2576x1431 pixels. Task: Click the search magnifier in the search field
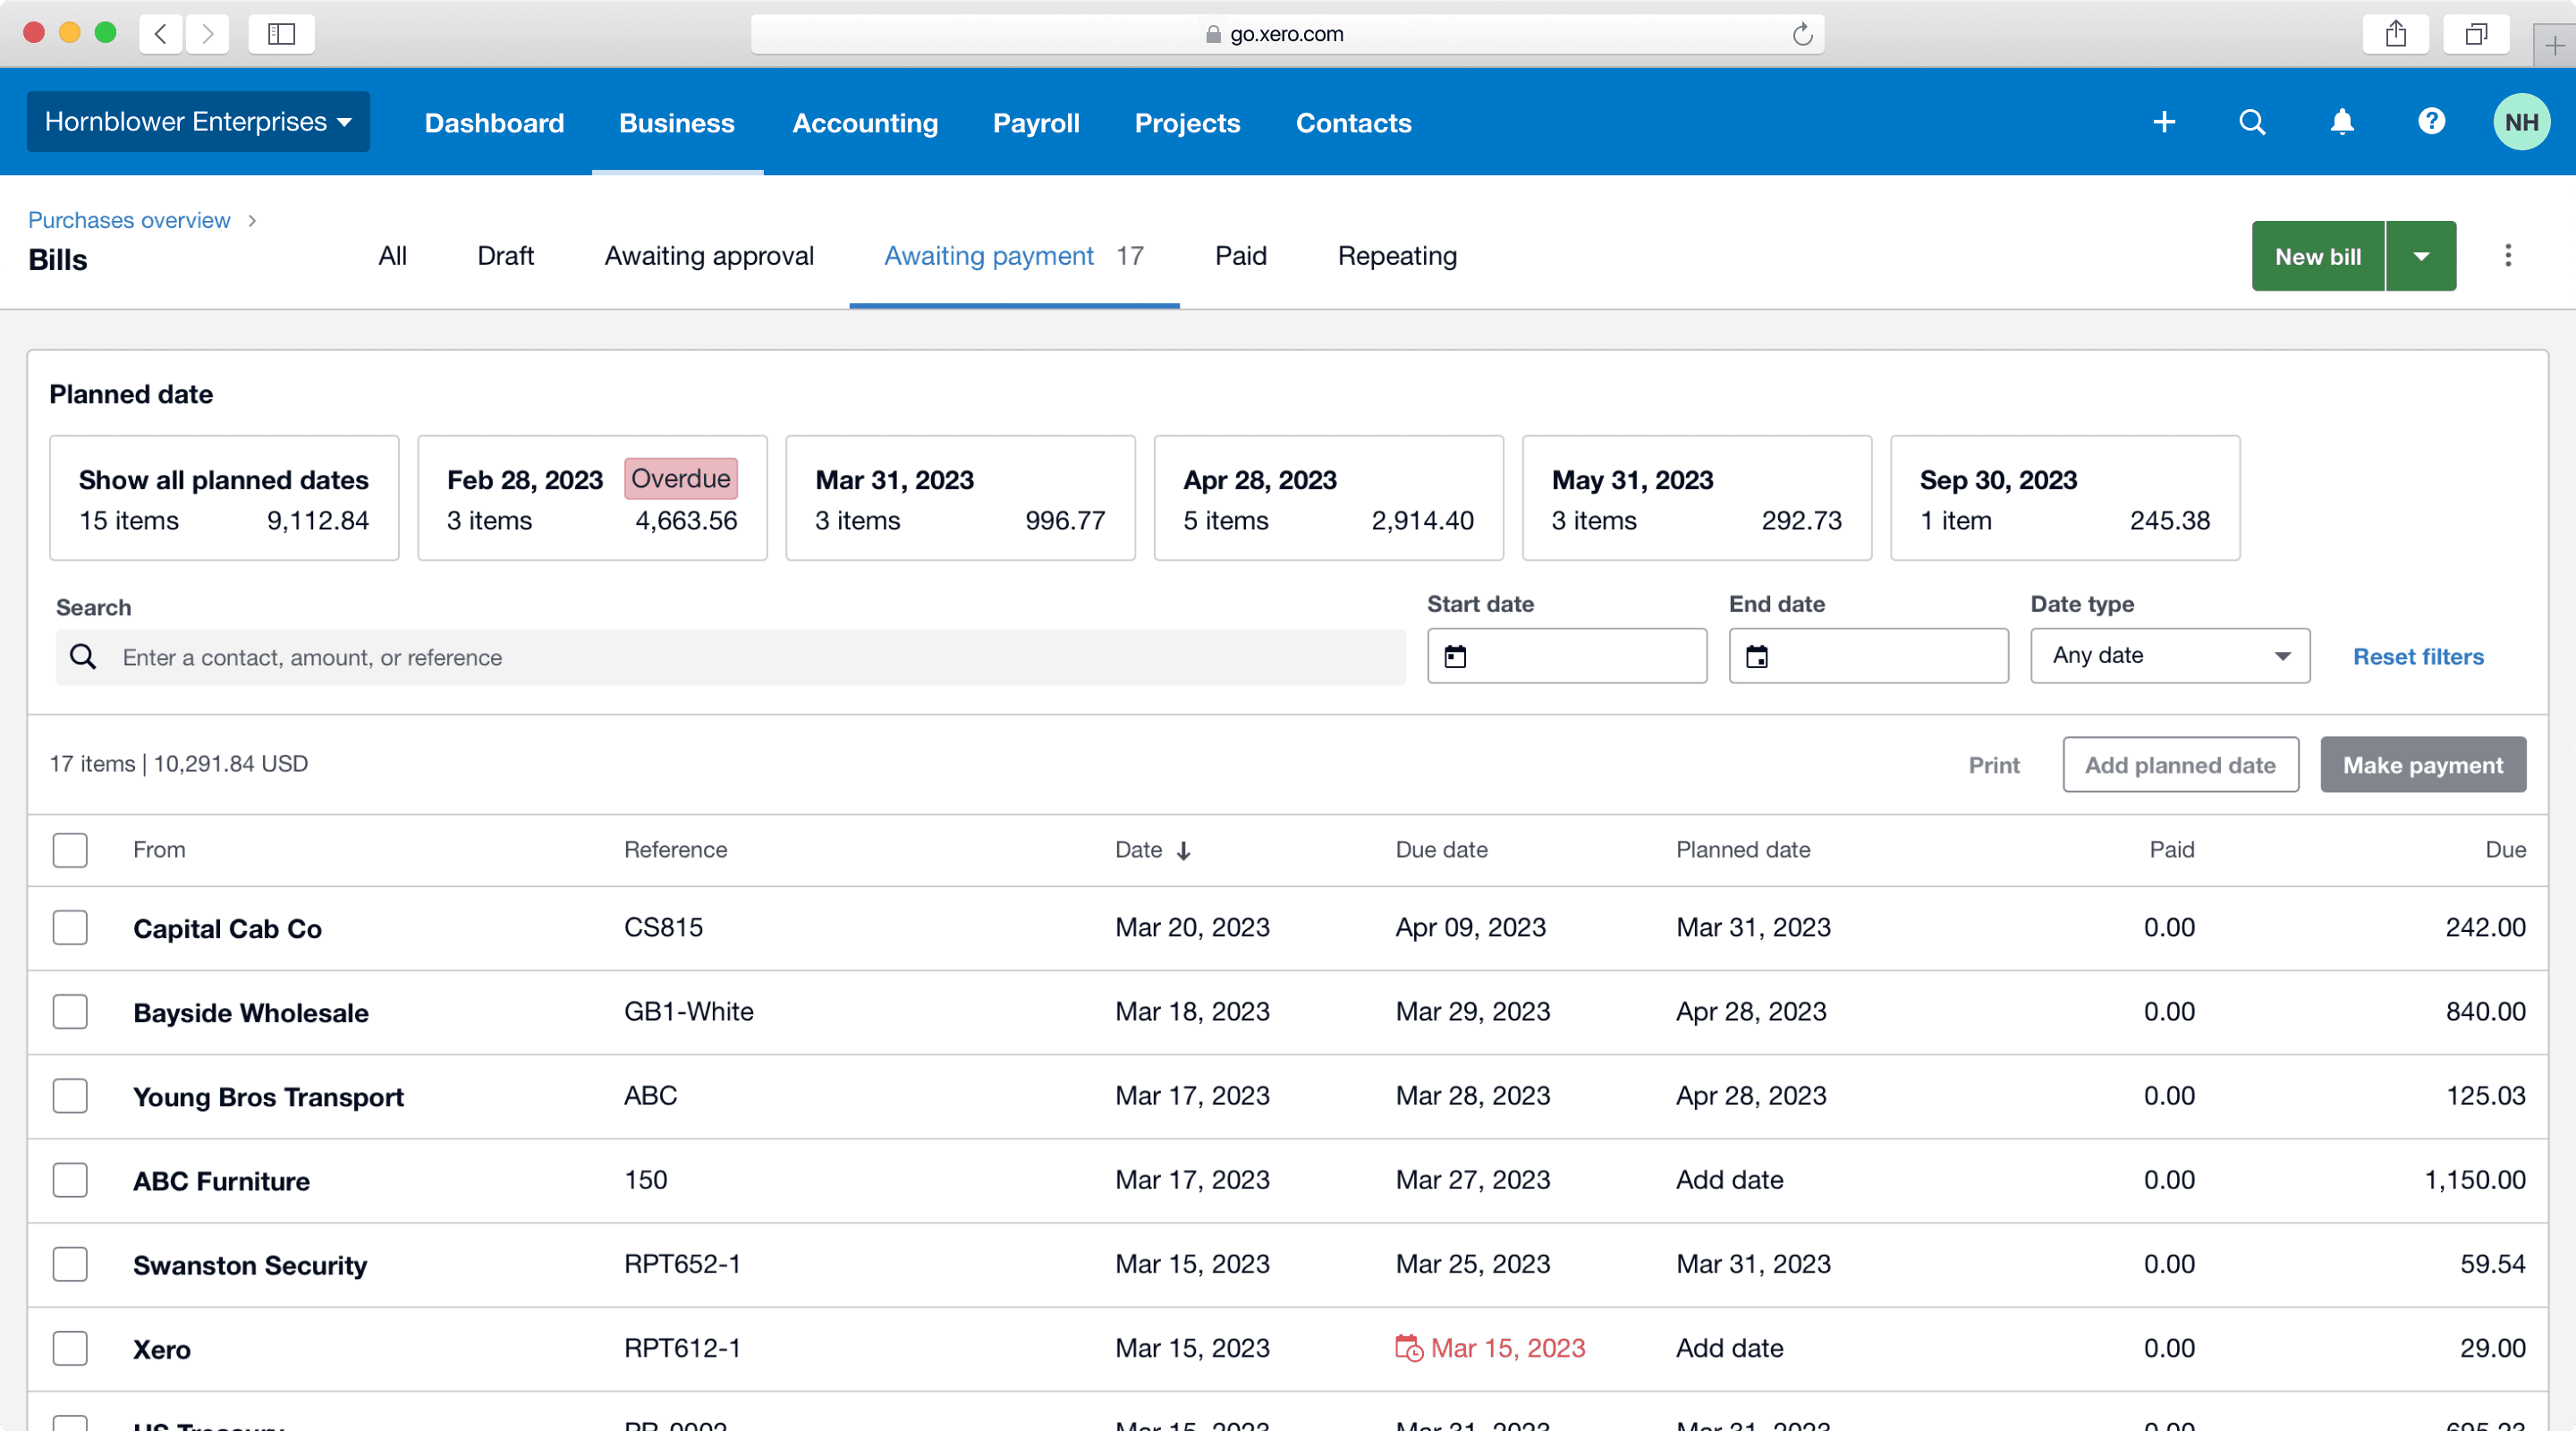(83, 657)
